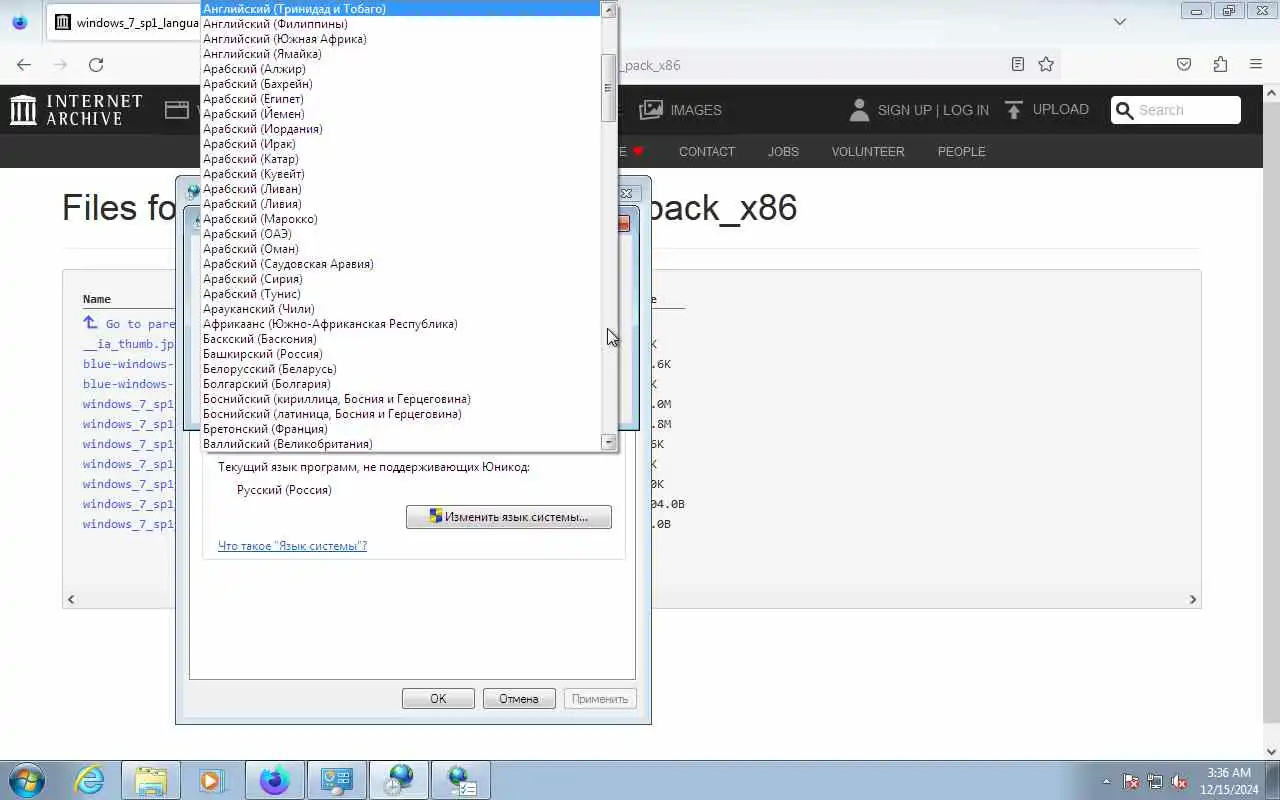Open Control Panel taskbar icon
1280x800 pixels.
click(x=336, y=780)
